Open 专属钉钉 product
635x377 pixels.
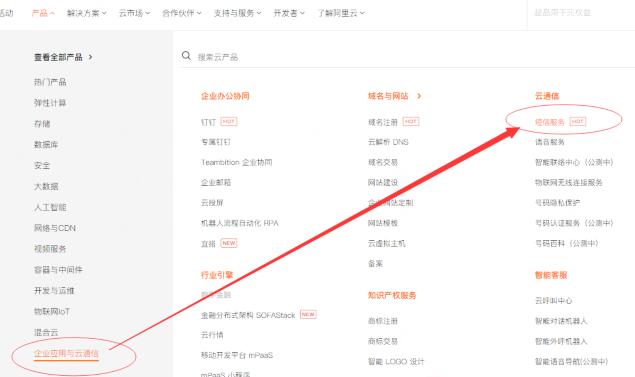pos(216,142)
